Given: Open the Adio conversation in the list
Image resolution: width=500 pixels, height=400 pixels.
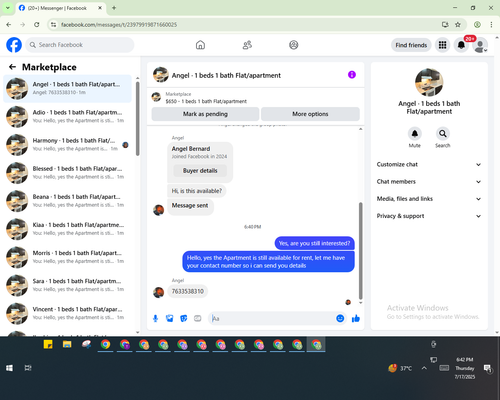Looking at the screenshot, I should click(x=67, y=117).
